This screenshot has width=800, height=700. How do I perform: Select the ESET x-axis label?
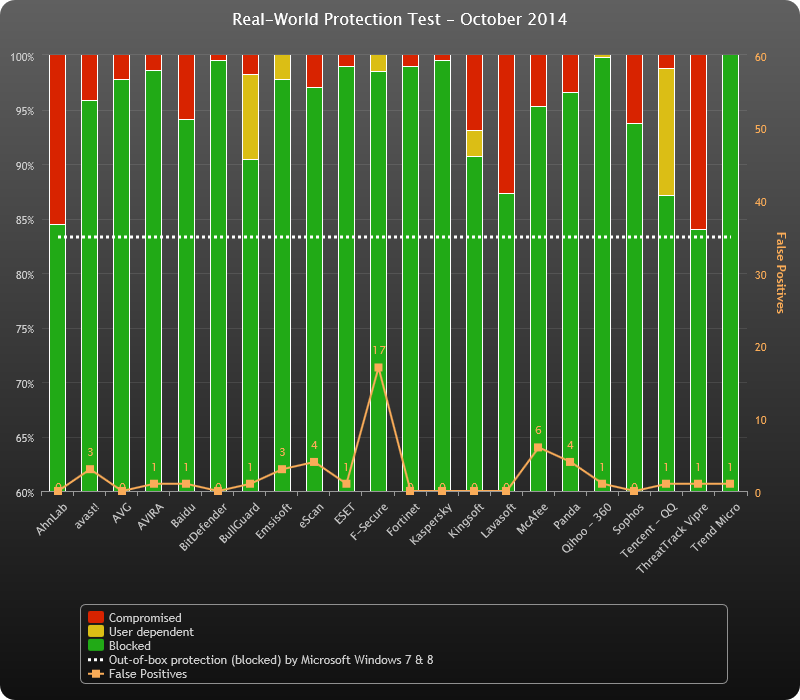(345, 514)
